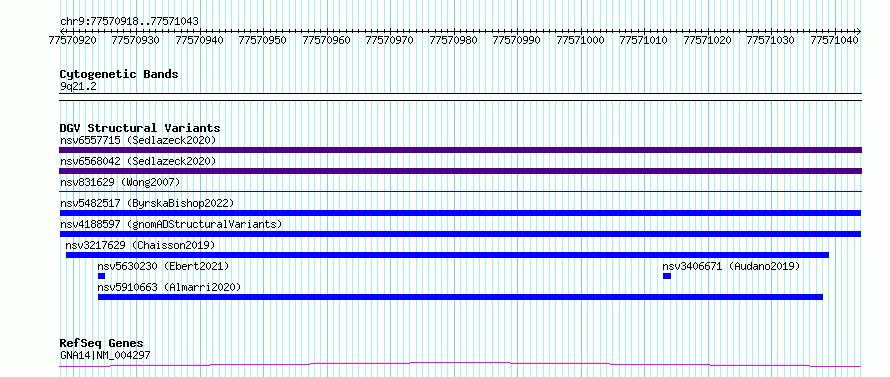
Task: Open the nsv3406671 (Audano2019) label
Action: (x=731, y=266)
